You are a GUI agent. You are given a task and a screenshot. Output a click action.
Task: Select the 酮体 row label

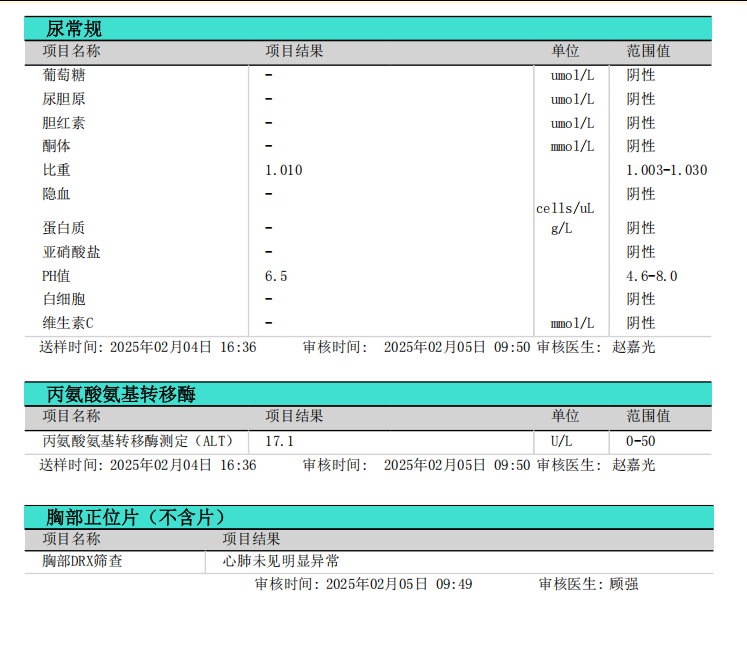pos(56,146)
